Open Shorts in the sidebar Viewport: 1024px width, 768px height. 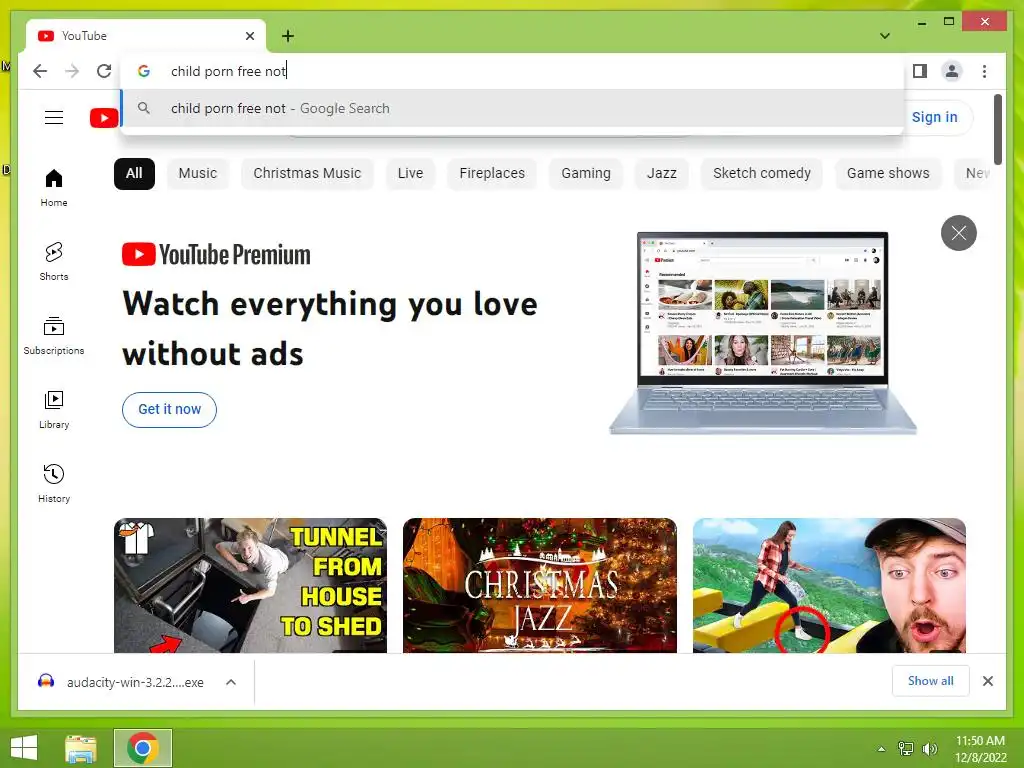tap(54, 262)
